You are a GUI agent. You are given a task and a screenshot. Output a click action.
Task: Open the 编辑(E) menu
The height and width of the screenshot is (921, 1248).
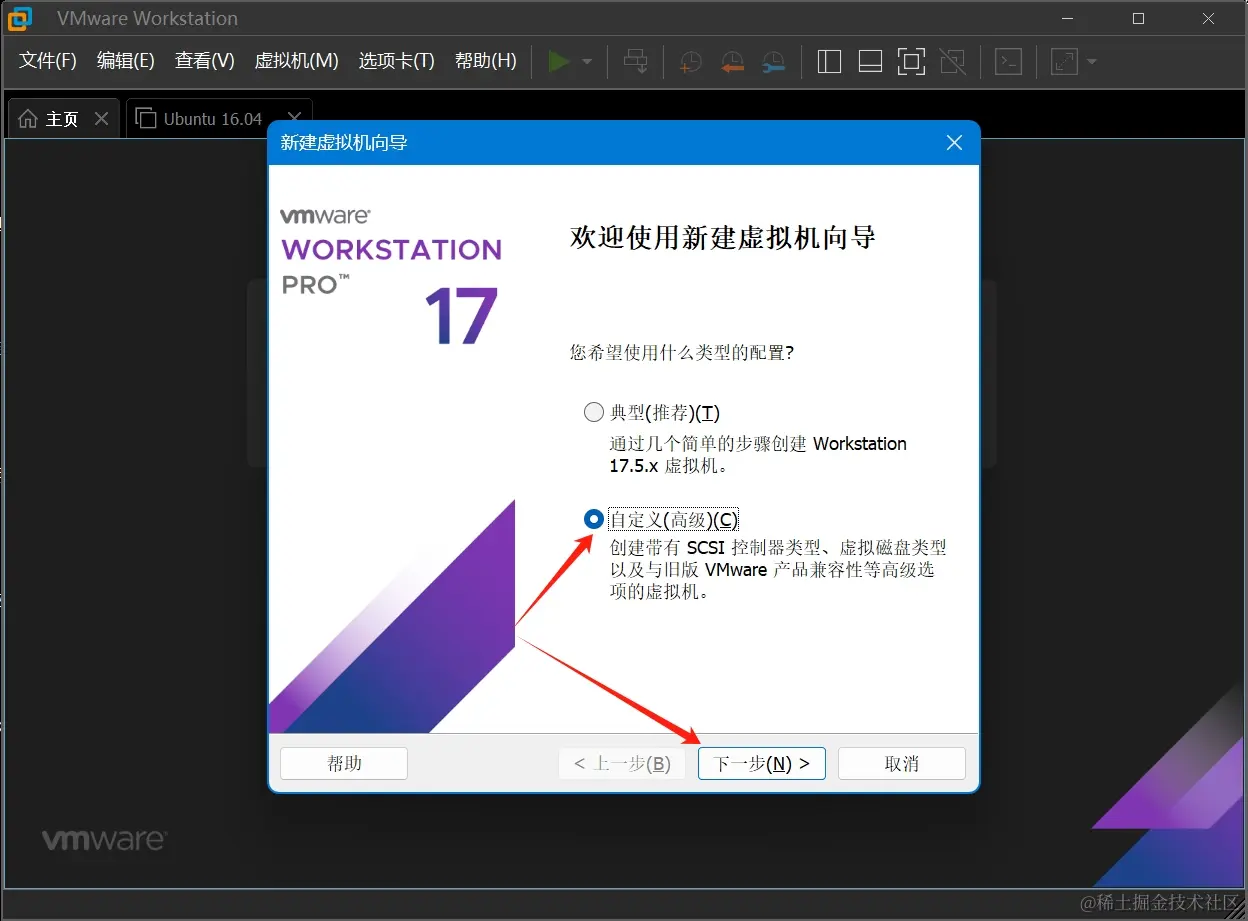pyautogui.click(x=126, y=61)
